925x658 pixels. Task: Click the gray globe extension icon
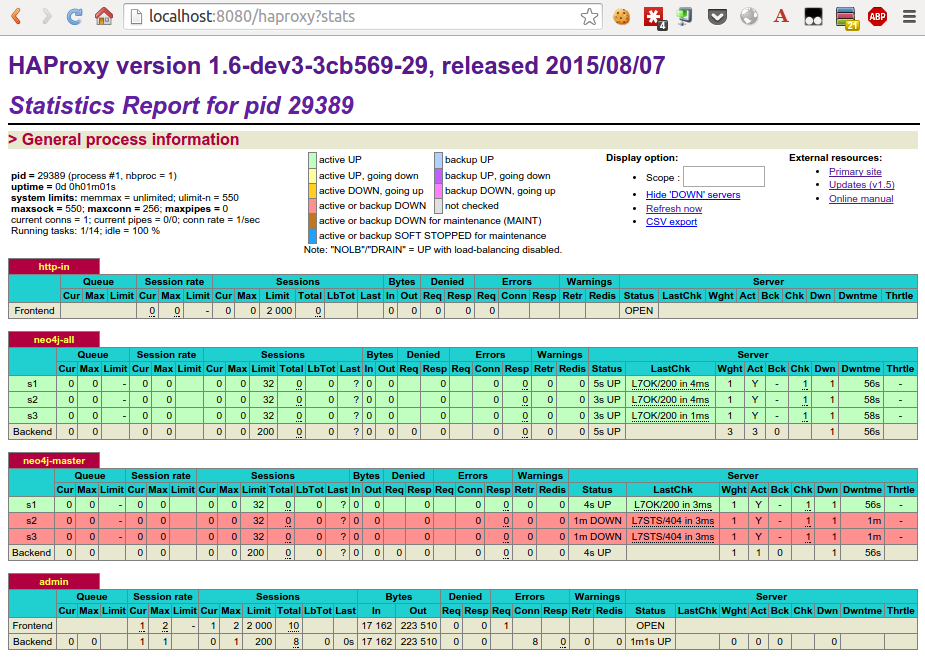tap(749, 17)
